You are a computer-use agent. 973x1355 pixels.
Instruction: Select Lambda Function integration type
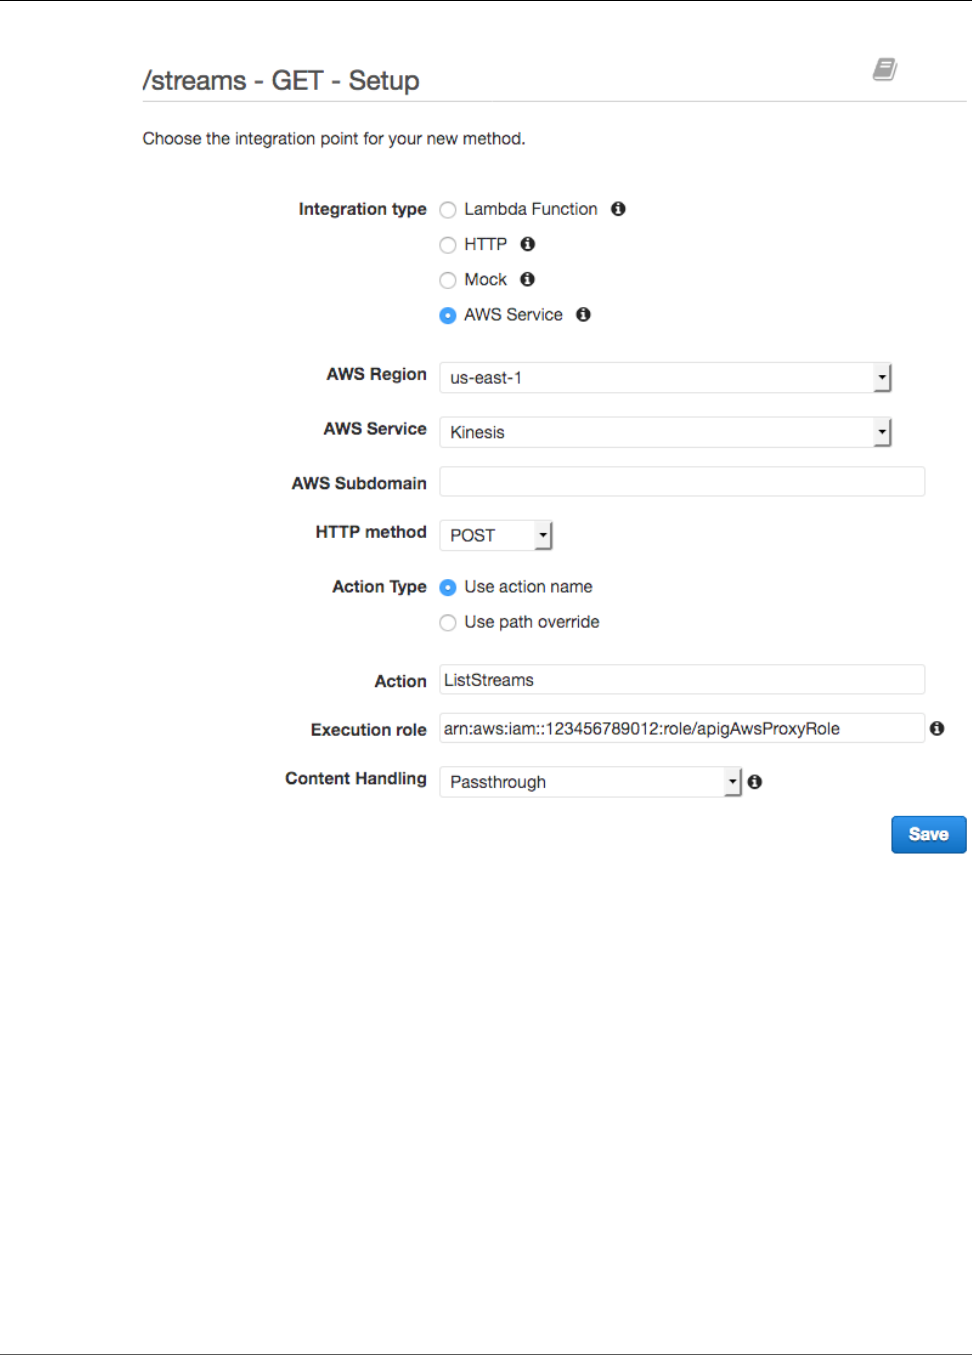tap(448, 210)
